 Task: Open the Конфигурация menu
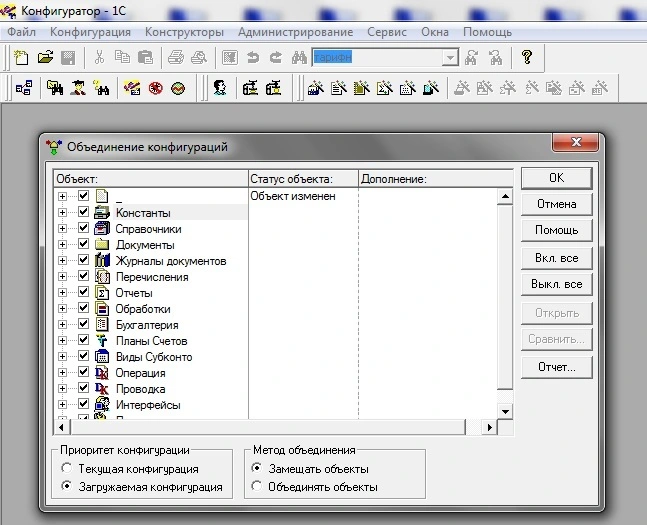pyautogui.click(x=90, y=32)
